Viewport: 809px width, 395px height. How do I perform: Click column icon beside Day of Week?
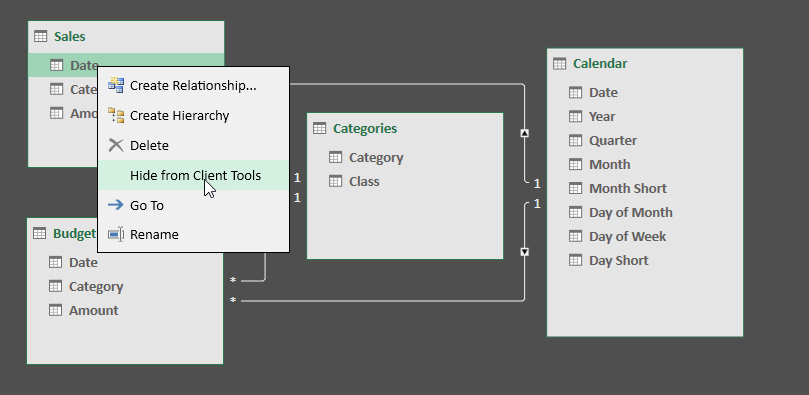(575, 236)
